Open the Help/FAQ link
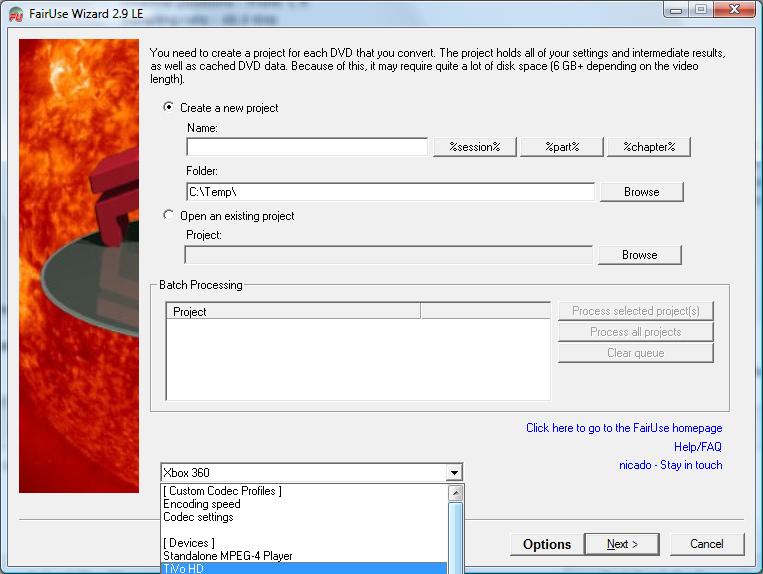The image size is (763, 574). (x=698, y=447)
